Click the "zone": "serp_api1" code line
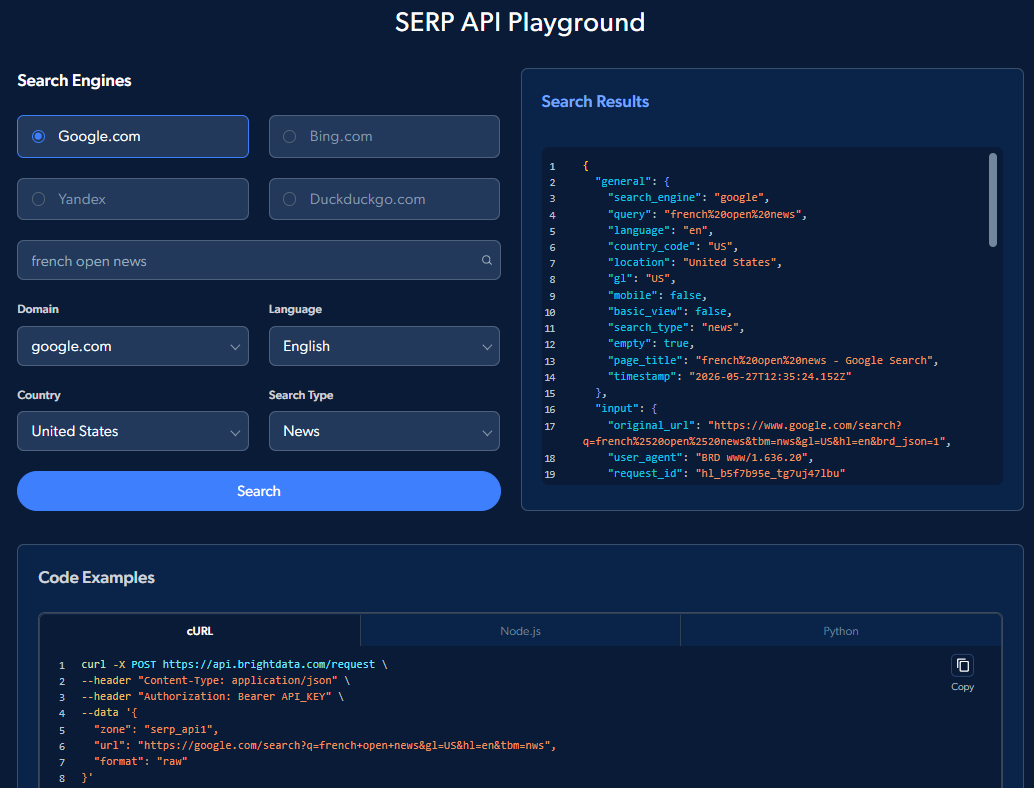This screenshot has width=1034, height=788. click(x=156, y=729)
